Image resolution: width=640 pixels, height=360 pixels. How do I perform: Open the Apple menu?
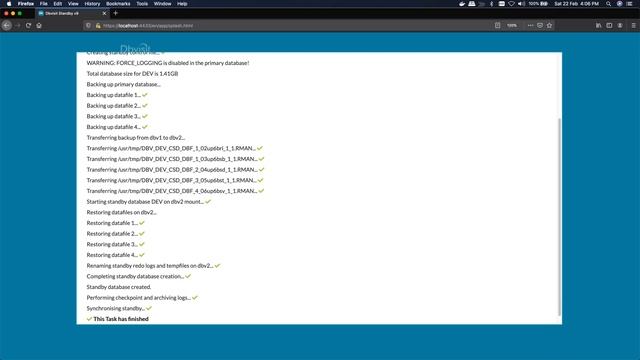[x=9, y=4]
